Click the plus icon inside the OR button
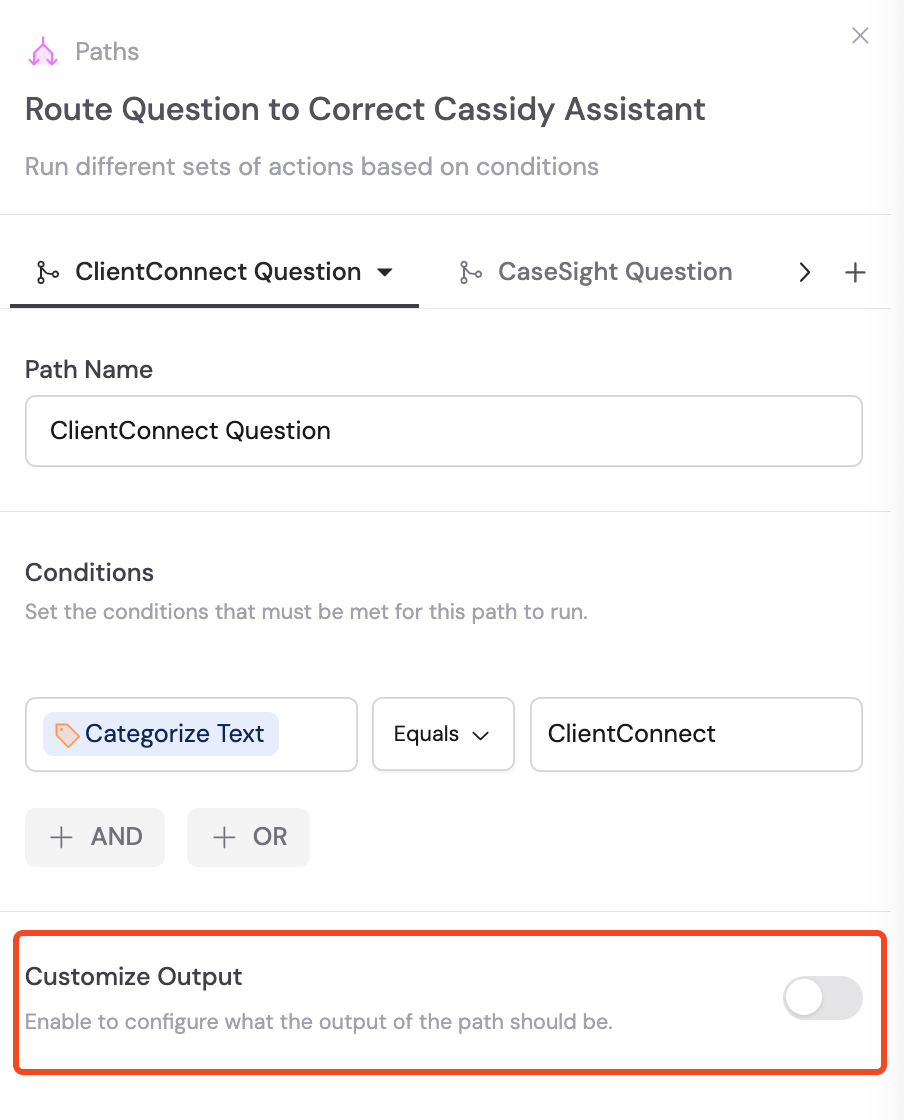The image size is (904, 1120). pos(222,837)
